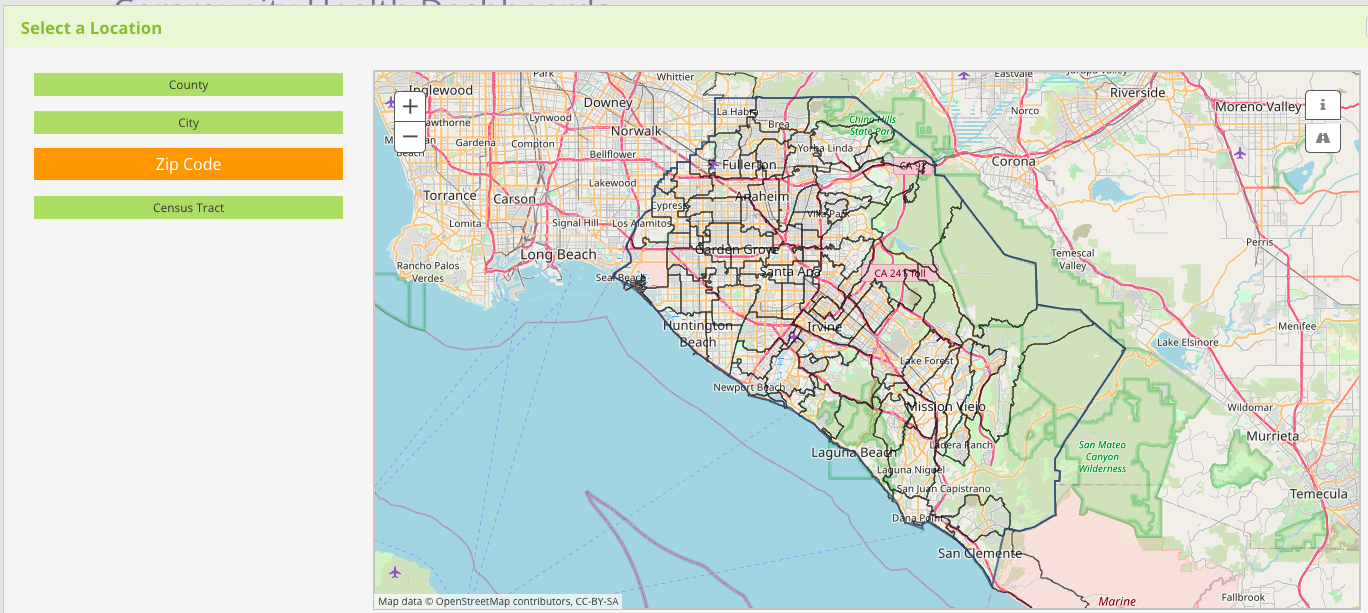This screenshot has height=613, width=1368.
Task: Click the San Mateo Canyon Wilderness label
Action: [x=1102, y=456]
